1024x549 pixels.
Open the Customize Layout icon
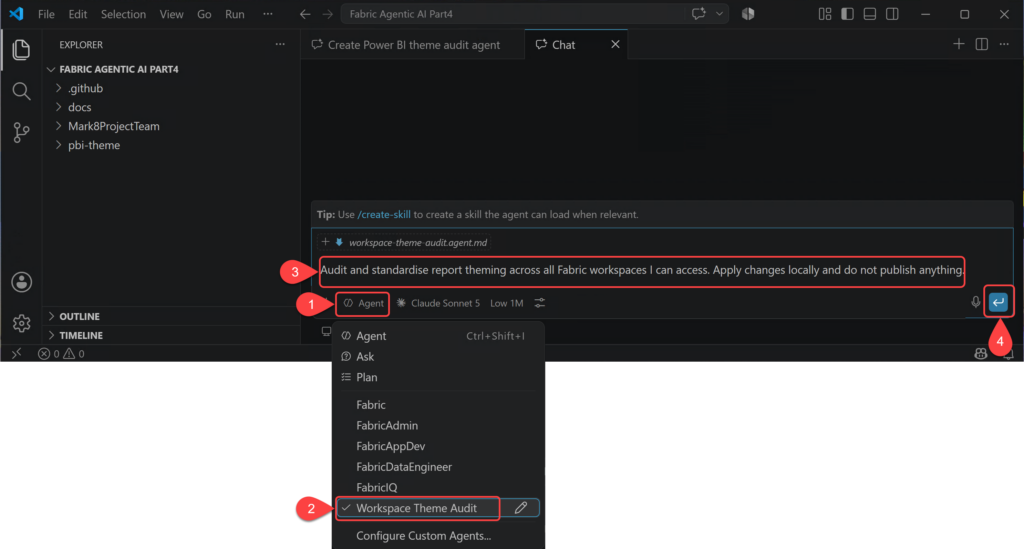coord(825,14)
